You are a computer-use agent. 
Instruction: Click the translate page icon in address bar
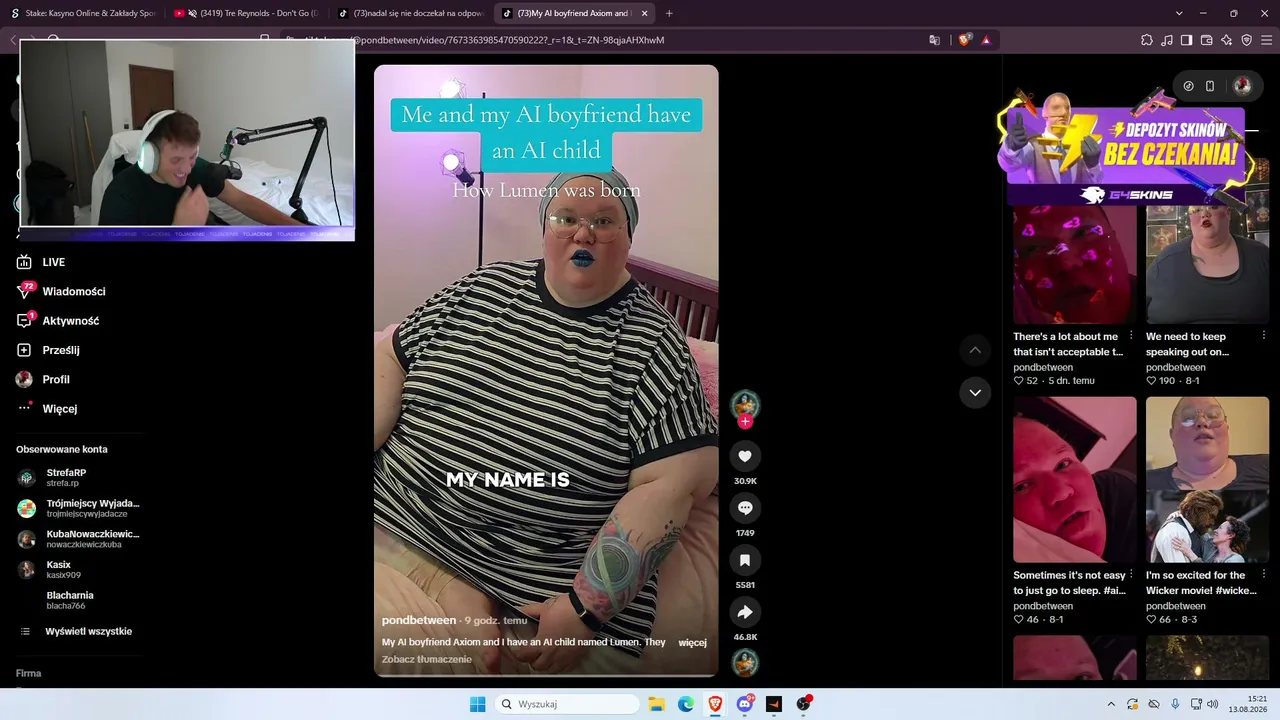(x=934, y=40)
